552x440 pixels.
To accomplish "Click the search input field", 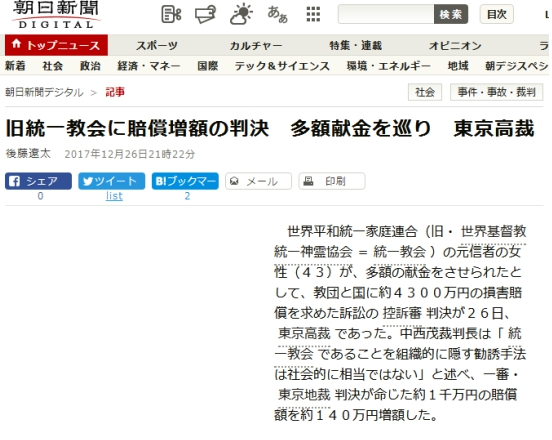I will 386,14.
